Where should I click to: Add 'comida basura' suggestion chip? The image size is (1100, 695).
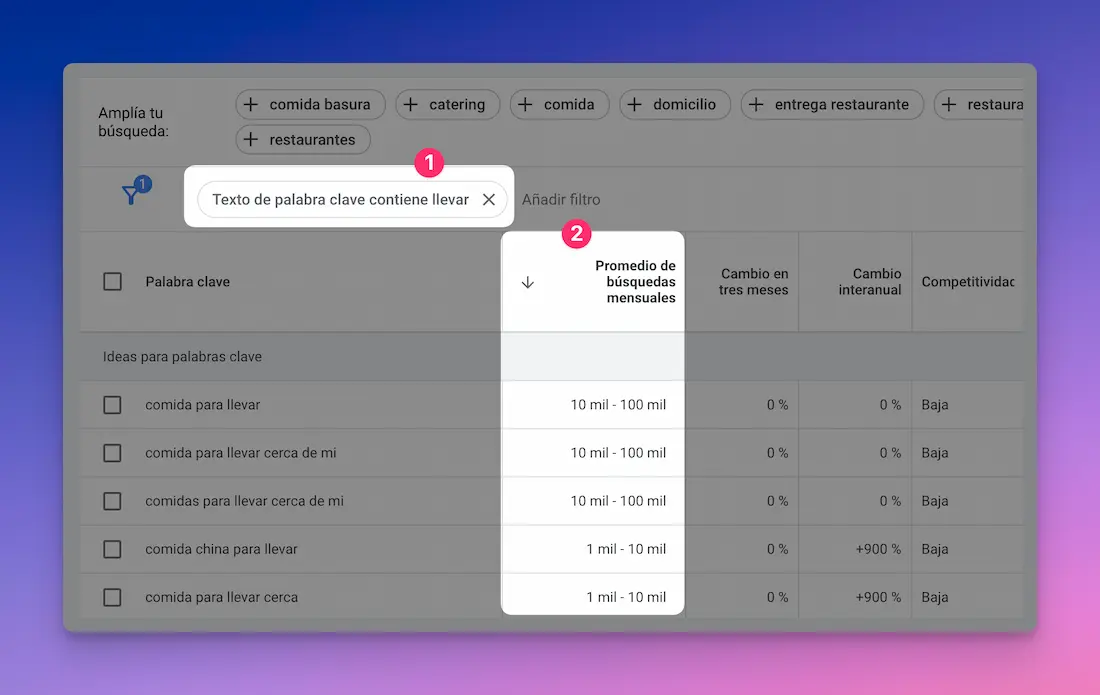307,104
